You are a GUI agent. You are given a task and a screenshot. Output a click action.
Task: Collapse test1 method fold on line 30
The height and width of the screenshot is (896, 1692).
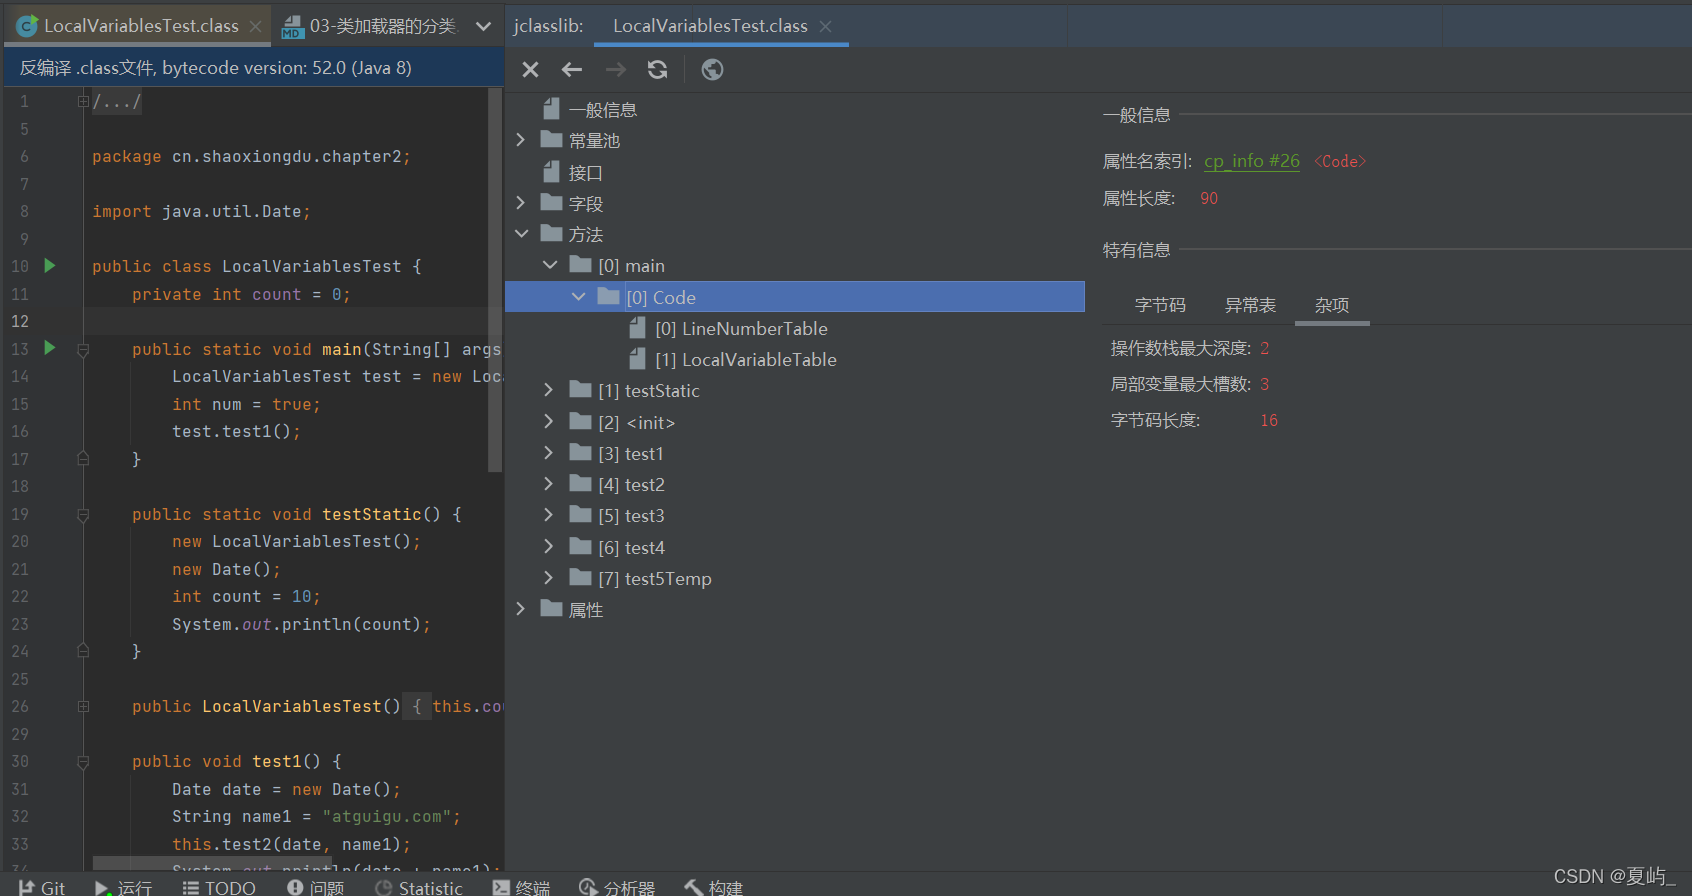pos(83,762)
